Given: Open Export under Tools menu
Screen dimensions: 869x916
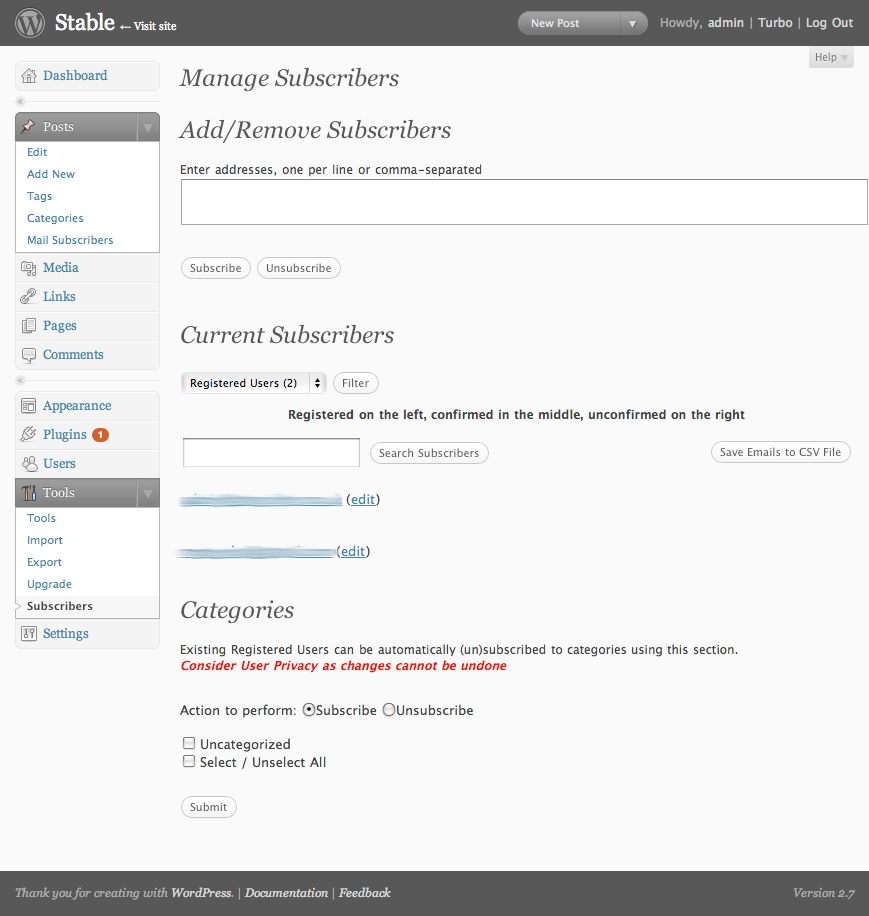Looking at the screenshot, I should [x=44, y=562].
